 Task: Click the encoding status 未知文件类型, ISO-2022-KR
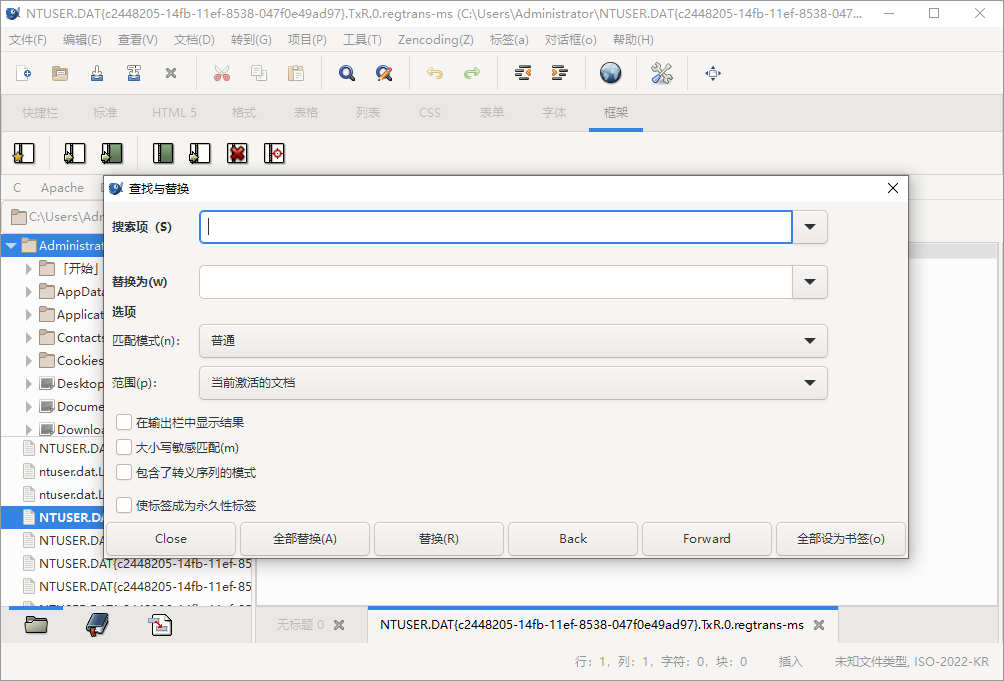[x=912, y=662]
